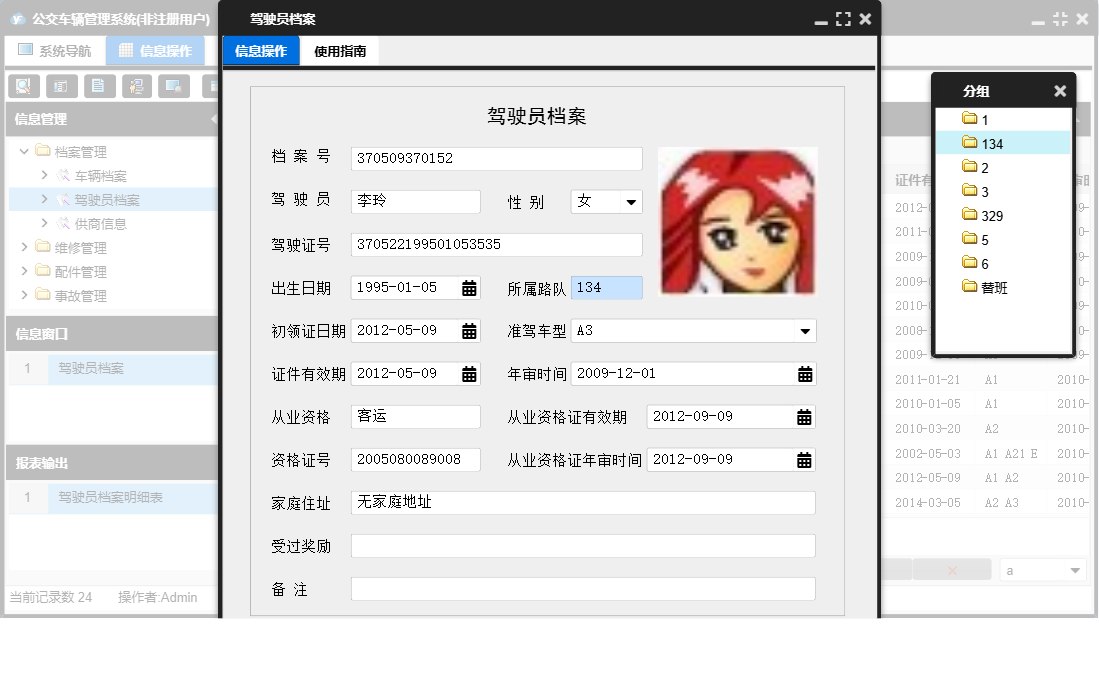Image resolution: width=1099 pixels, height=685 pixels.
Task: Click the 家庭住址 input field
Action: point(580,502)
